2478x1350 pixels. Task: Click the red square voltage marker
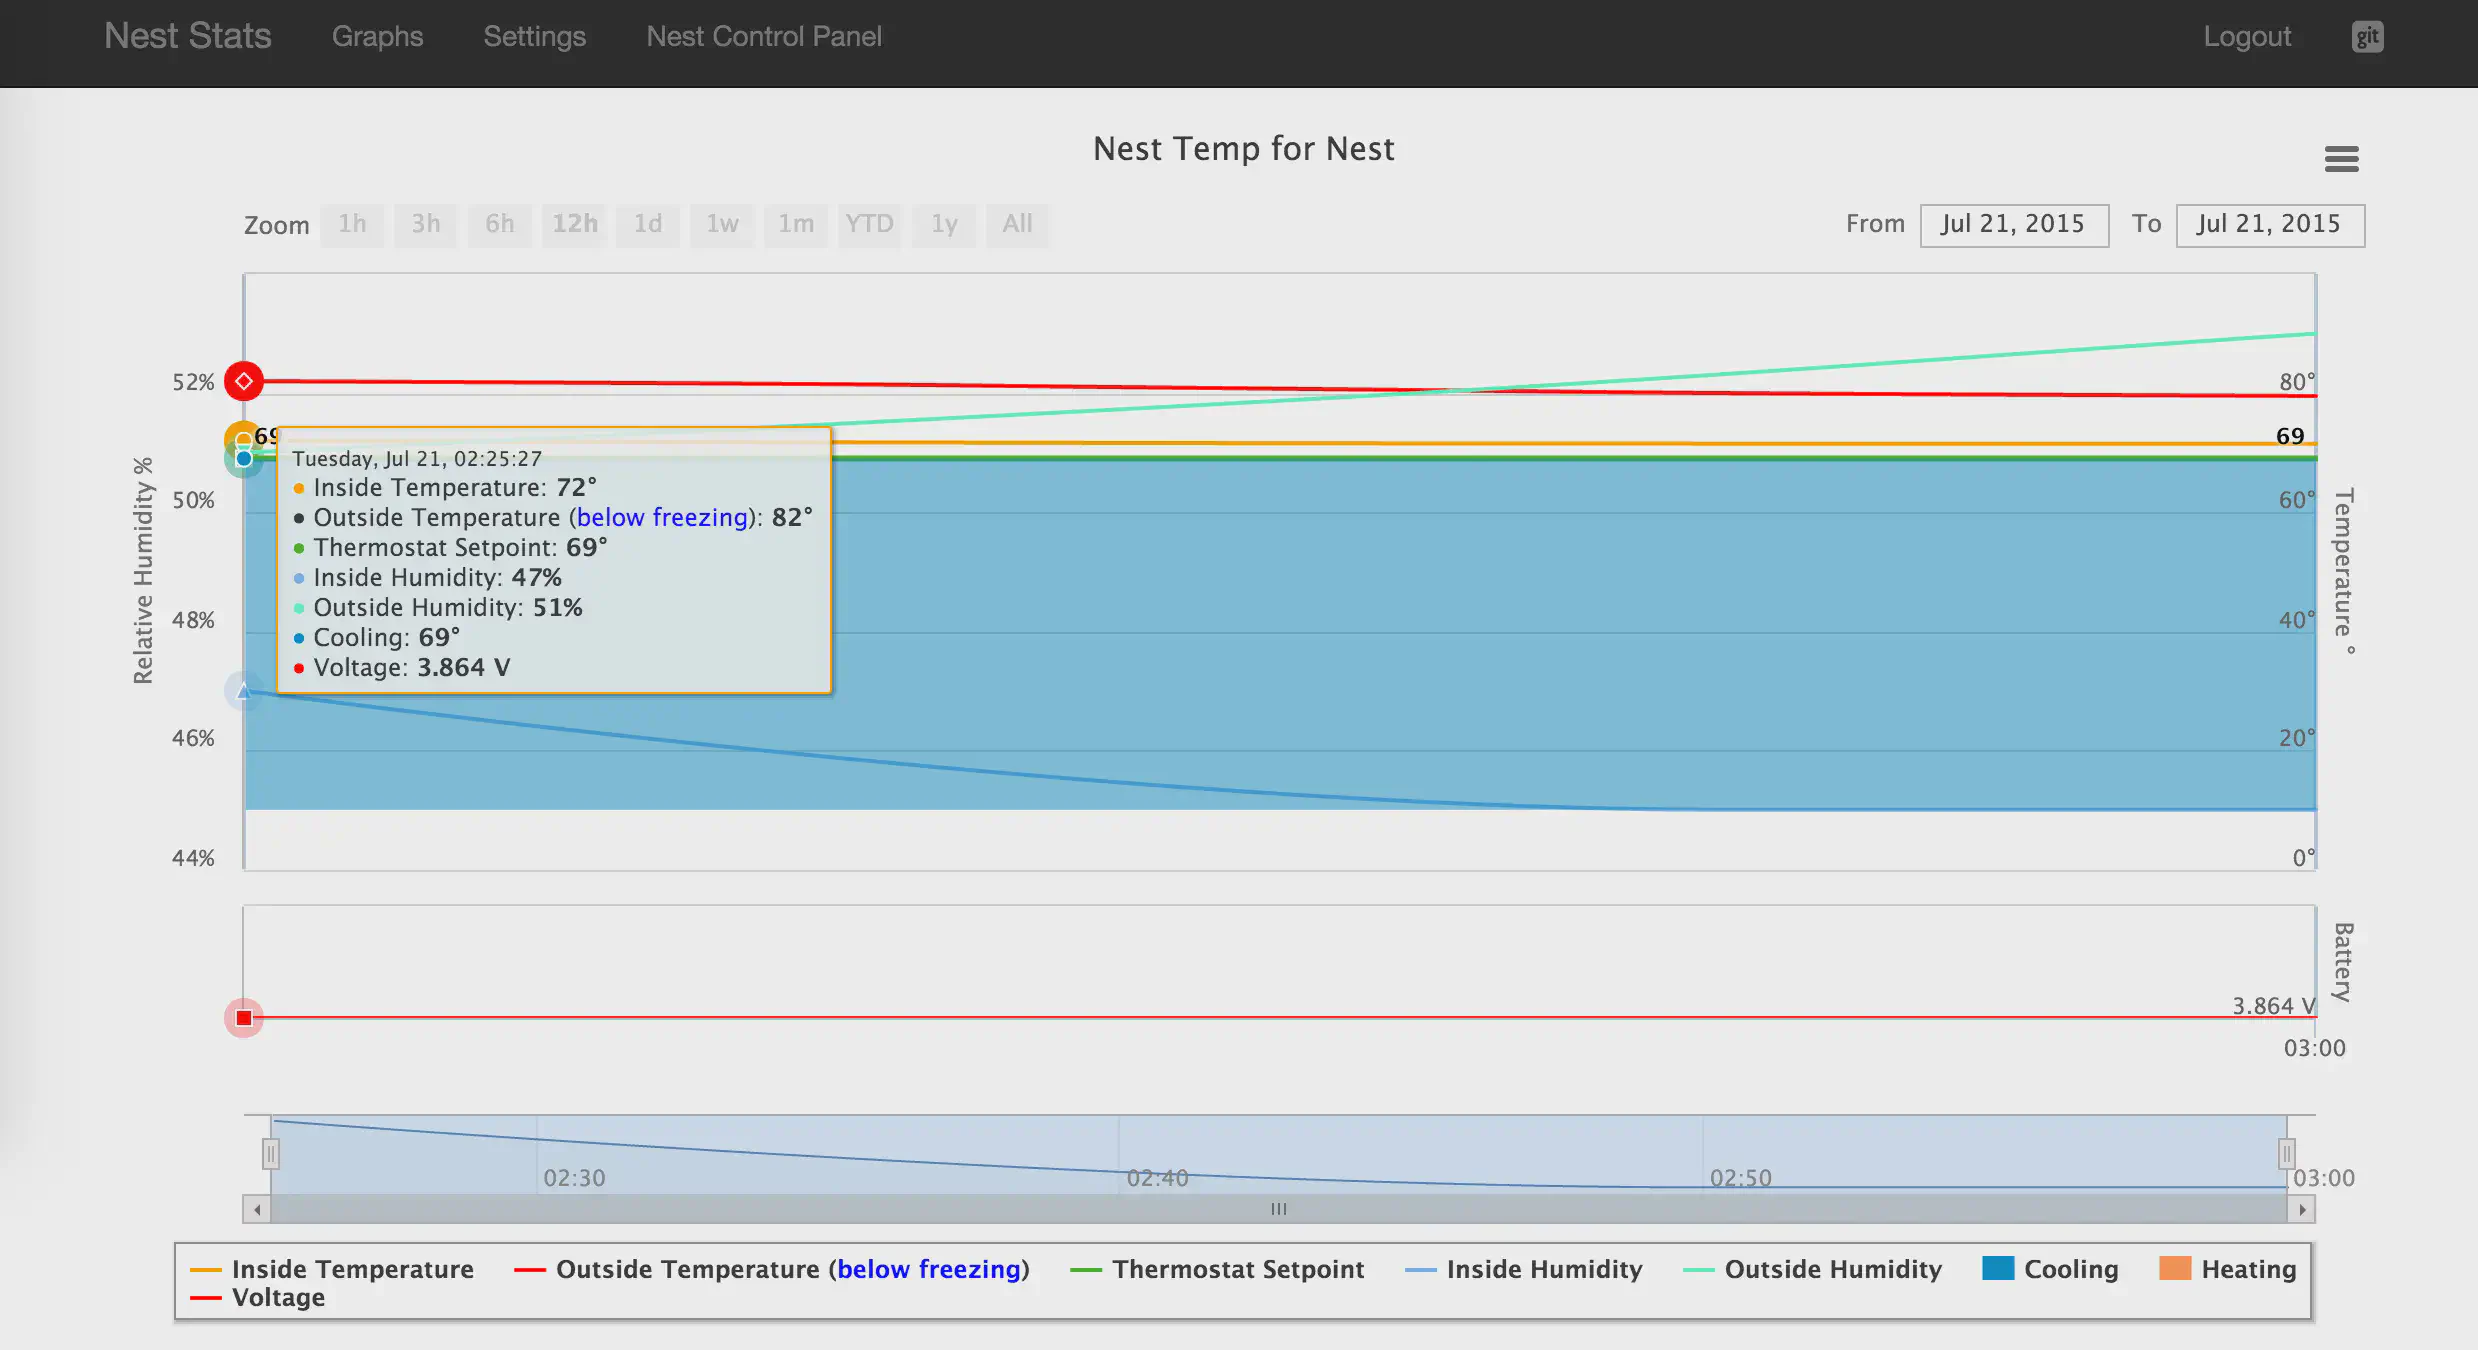244,1018
